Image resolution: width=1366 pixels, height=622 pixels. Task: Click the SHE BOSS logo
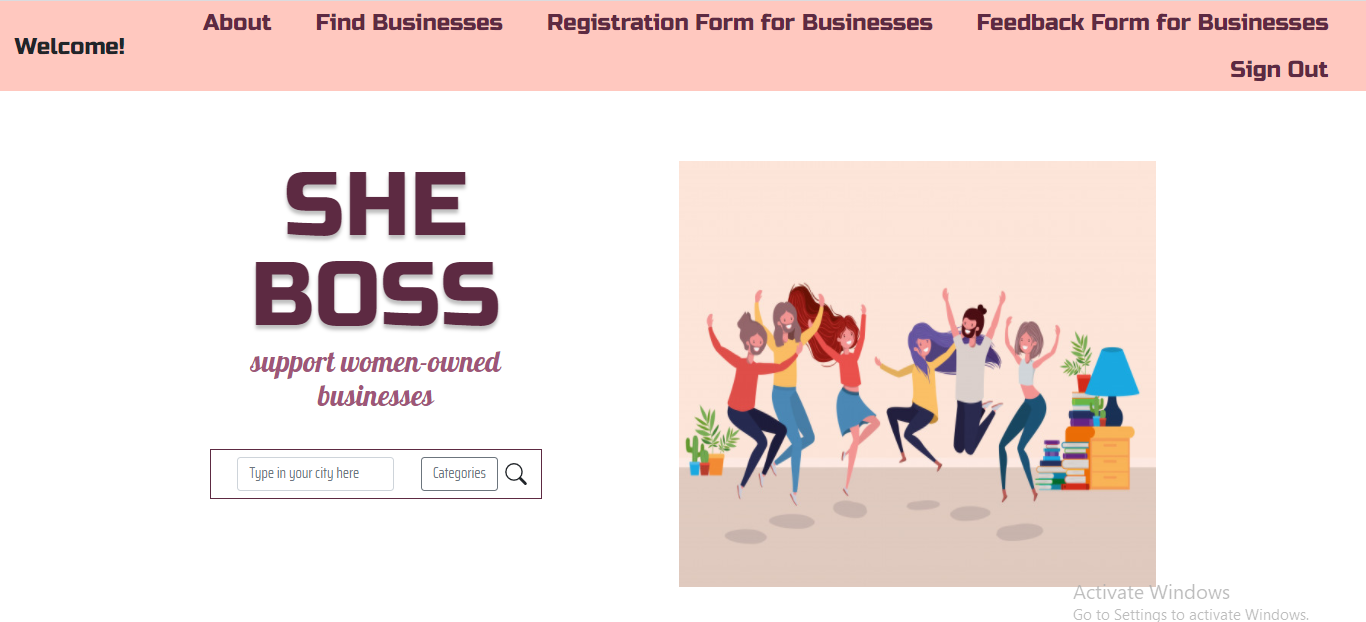(376, 250)
